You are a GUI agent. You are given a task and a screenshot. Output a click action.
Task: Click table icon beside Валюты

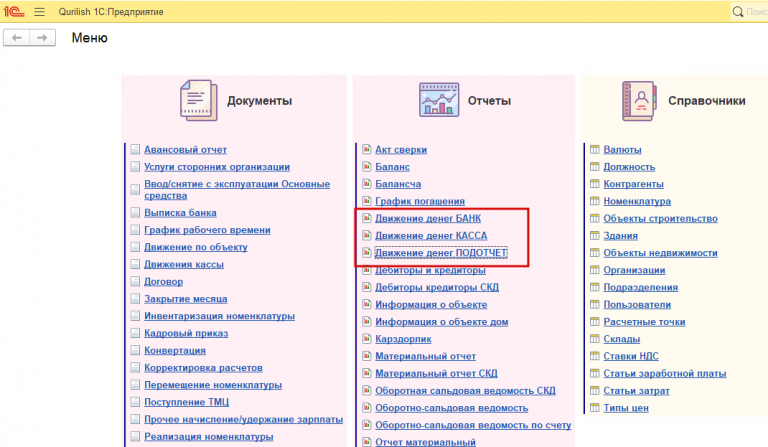(595, 149)
